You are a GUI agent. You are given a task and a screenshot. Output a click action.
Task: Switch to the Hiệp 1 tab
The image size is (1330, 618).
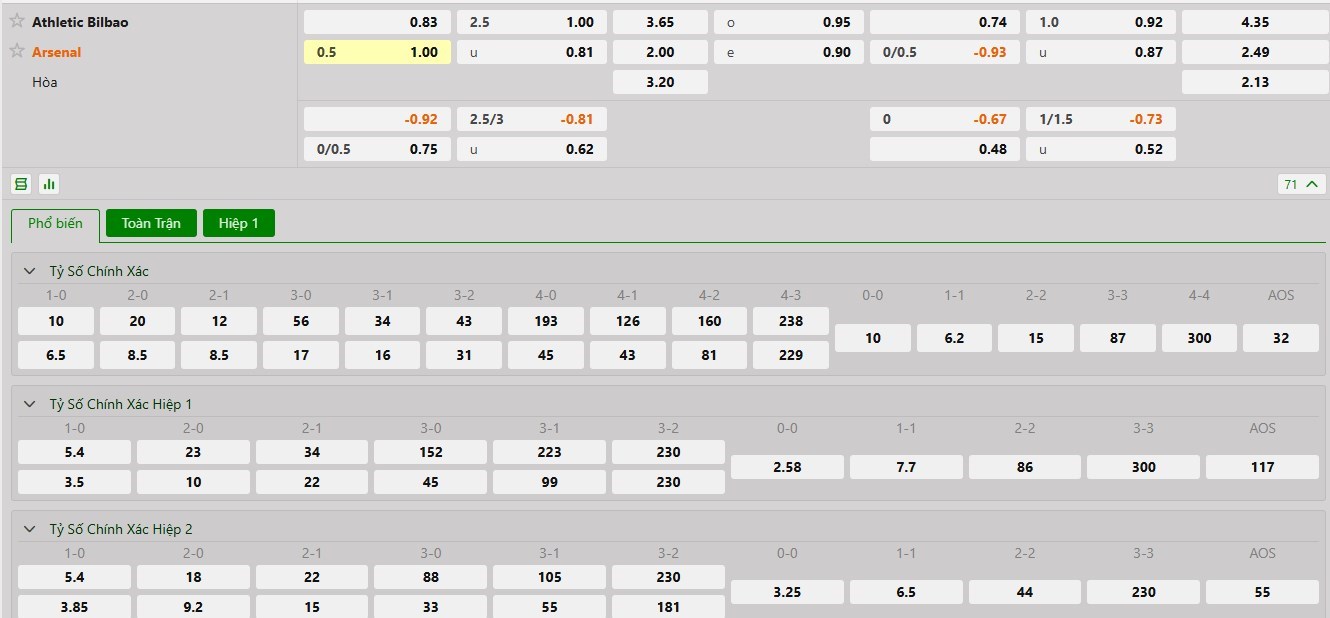tap(239, 223)
